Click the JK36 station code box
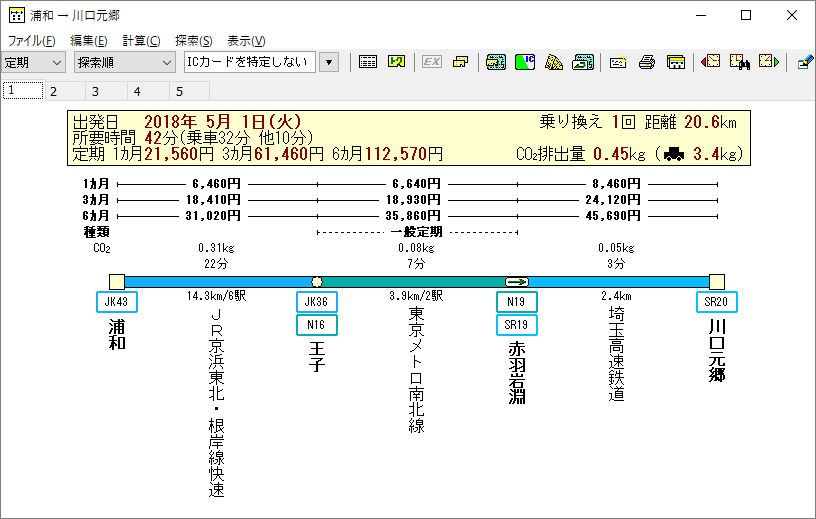The height and width of the screenshot is (519, 816). click(317, 302)
